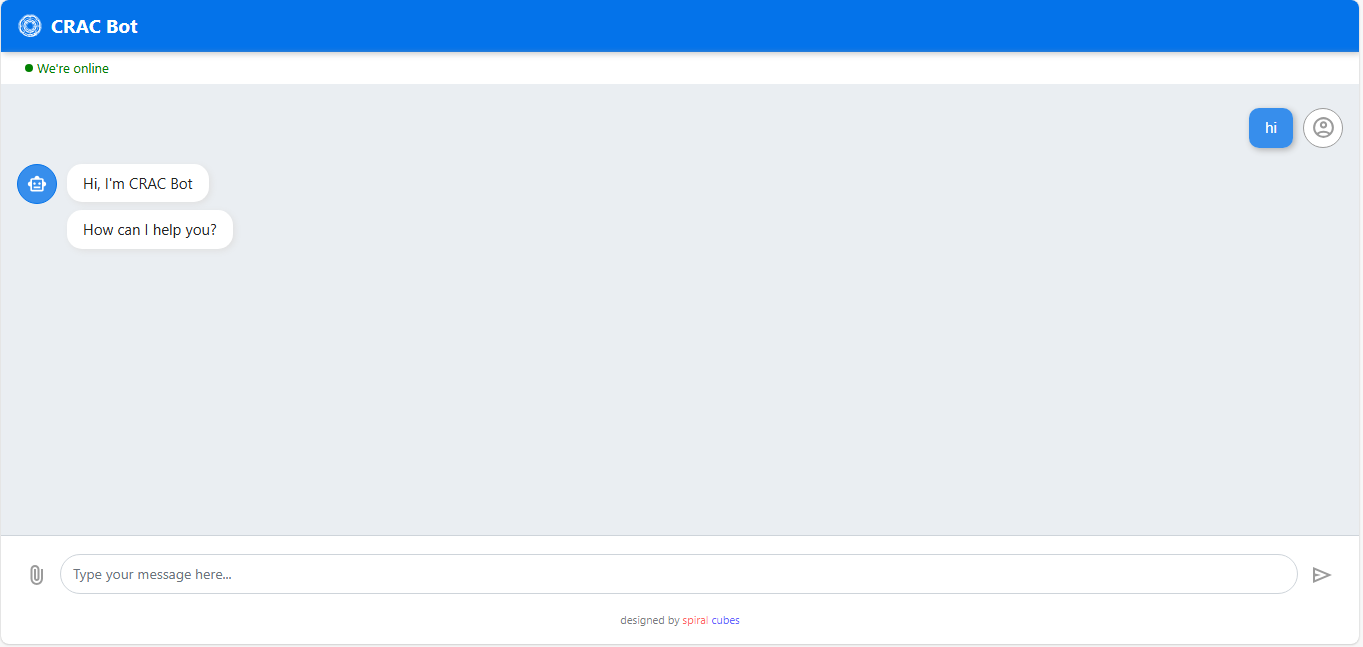Click the empty blue header bar area
The height and width of the screenshot is (647, 1363).
tap(700, 26)
